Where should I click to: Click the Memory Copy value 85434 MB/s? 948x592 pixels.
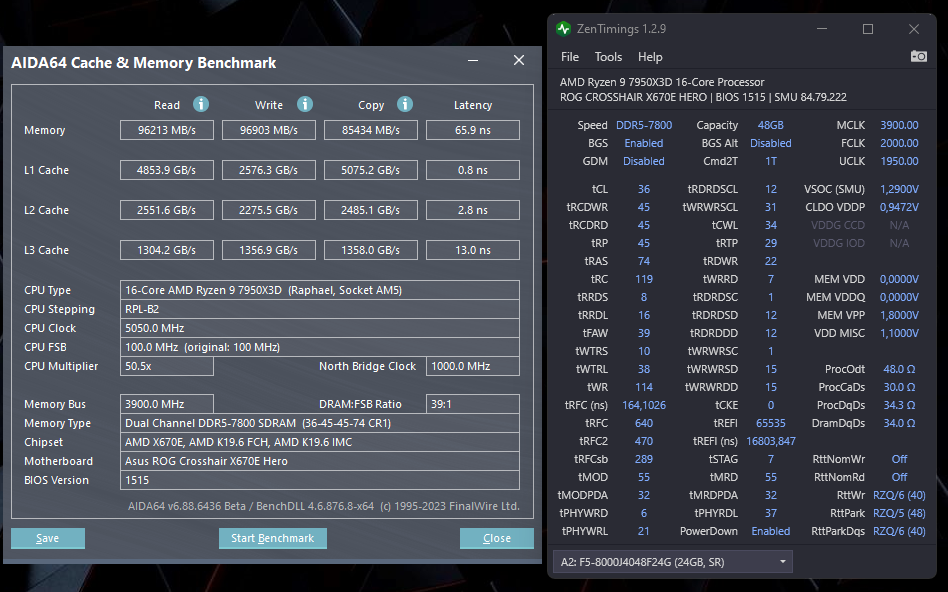tap(371, 130)
